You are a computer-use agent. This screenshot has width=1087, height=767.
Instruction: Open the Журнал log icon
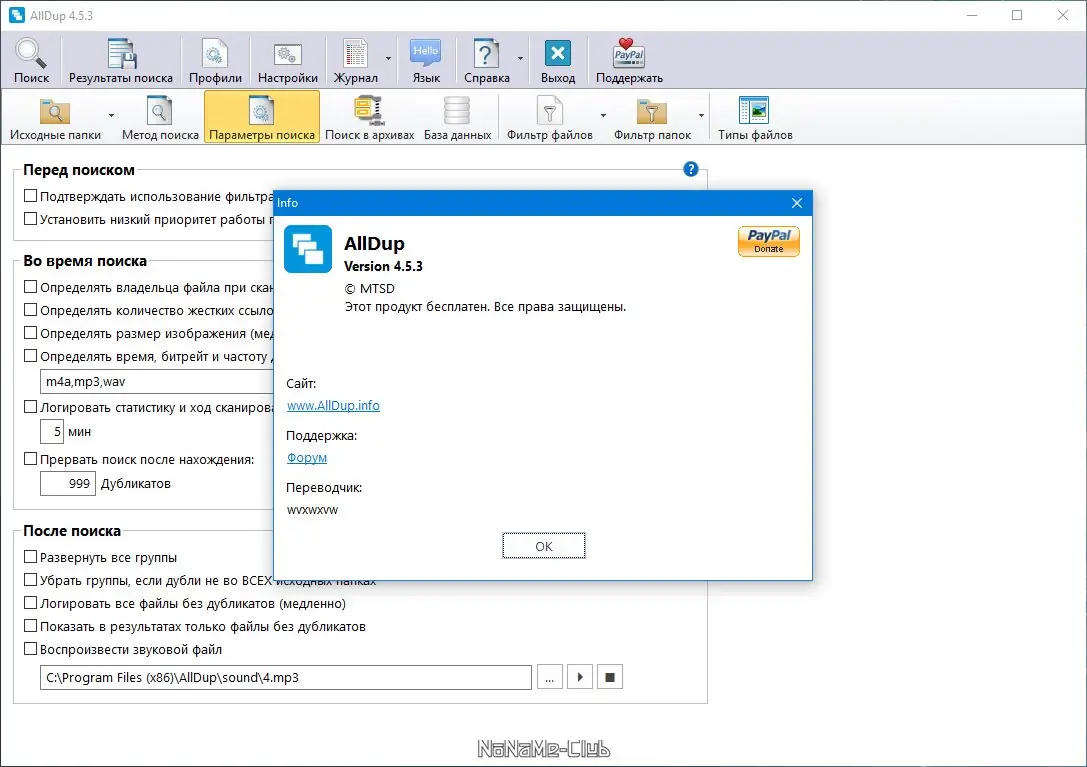pyautogui.click(x=356, y=54)
